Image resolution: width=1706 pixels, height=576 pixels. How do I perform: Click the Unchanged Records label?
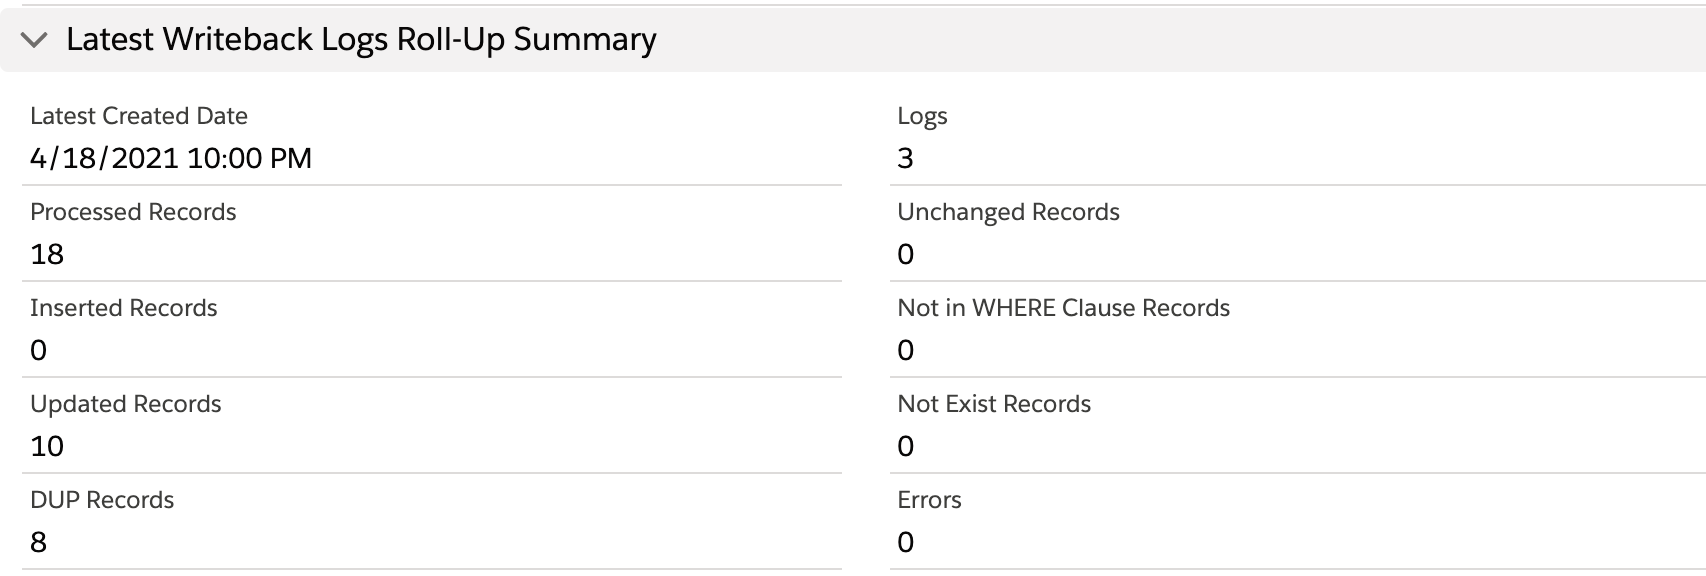click(1008, 212)
